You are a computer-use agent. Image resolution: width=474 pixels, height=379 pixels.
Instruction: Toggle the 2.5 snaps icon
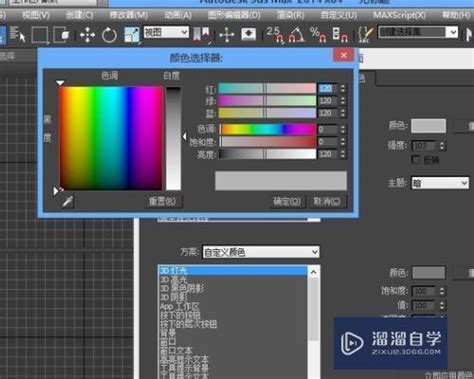point(275,35)
